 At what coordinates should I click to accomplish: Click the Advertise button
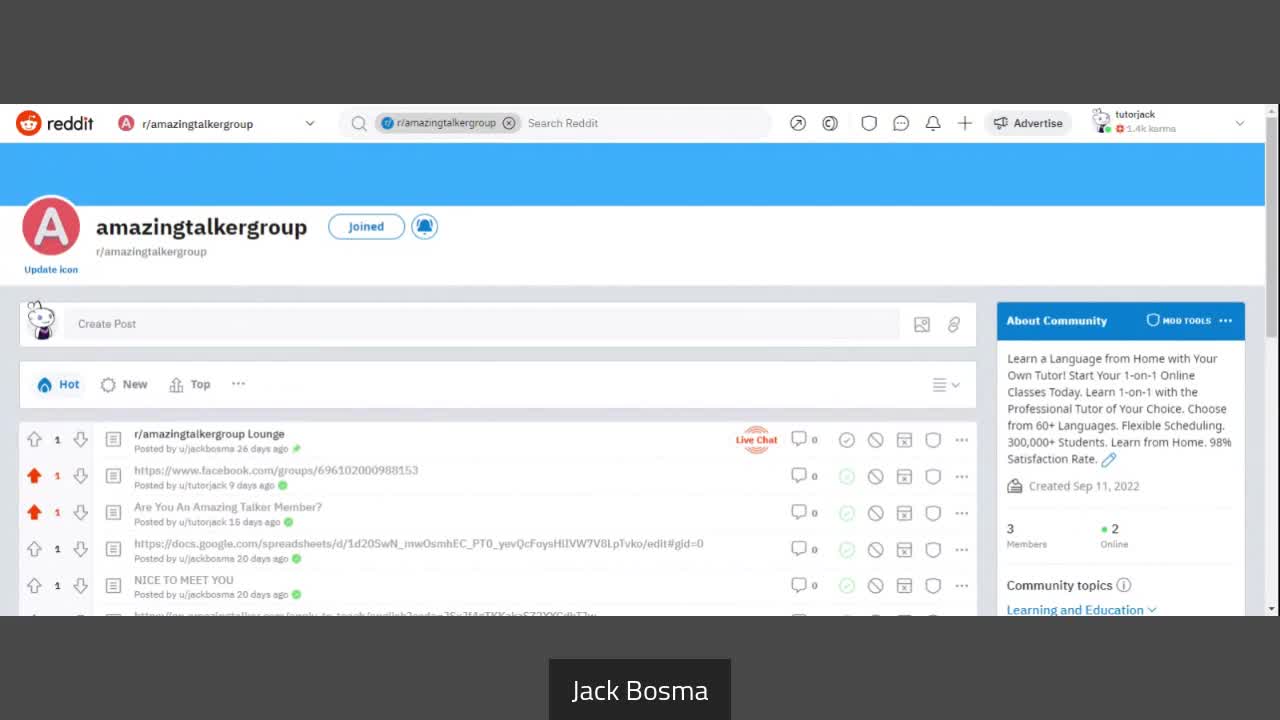point(1028,123)
